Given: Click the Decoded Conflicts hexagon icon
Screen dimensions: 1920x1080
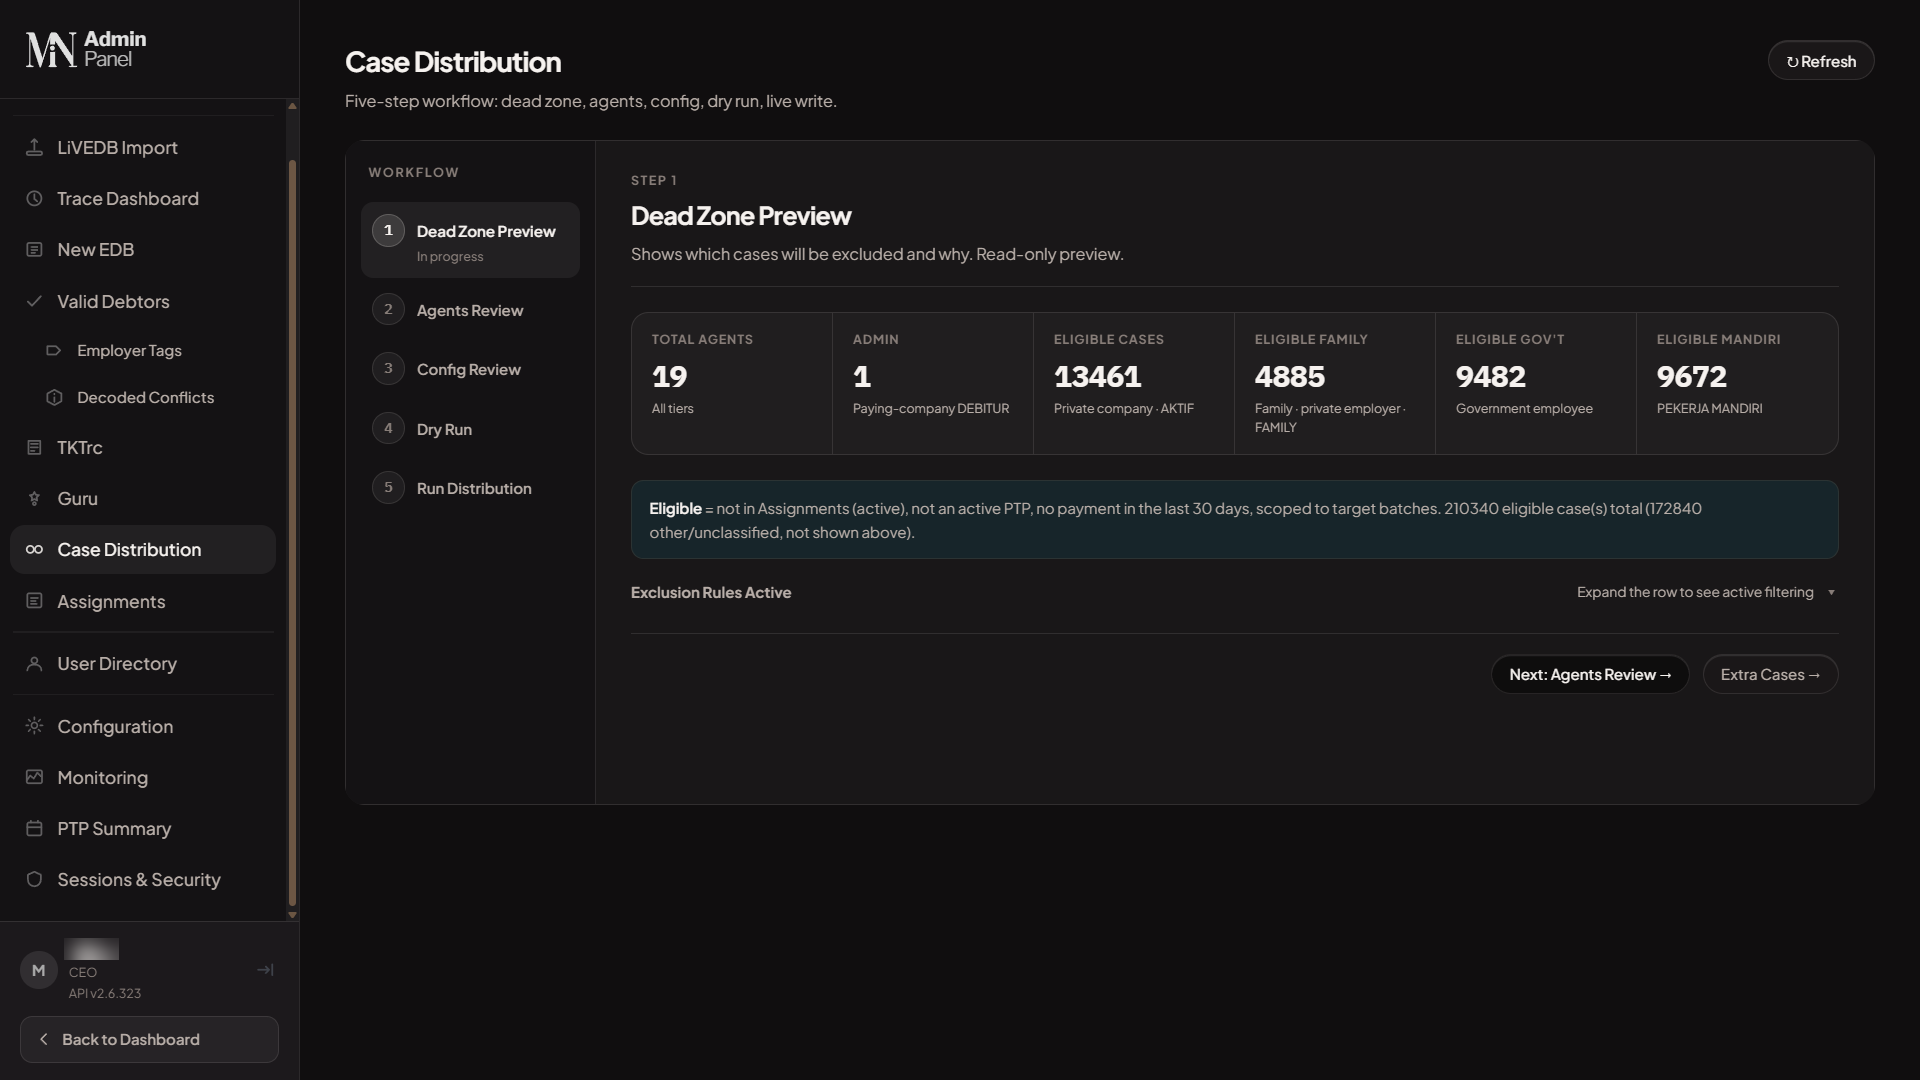Looking at the screenshot, I should tap(54, 397).
